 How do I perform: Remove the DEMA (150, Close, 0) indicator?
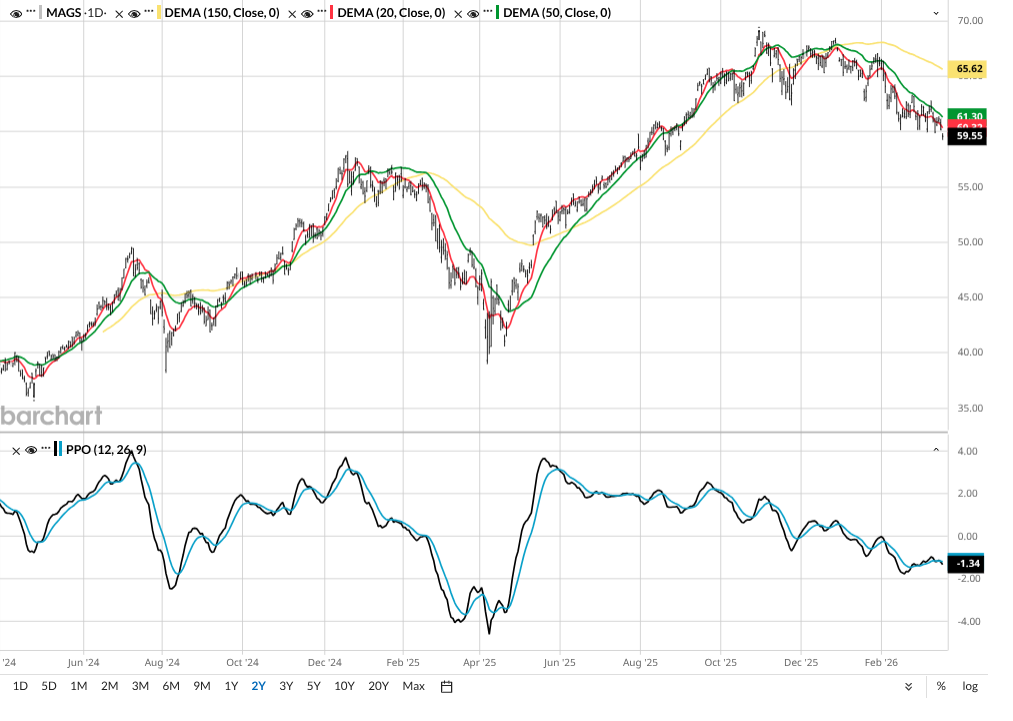119,13
